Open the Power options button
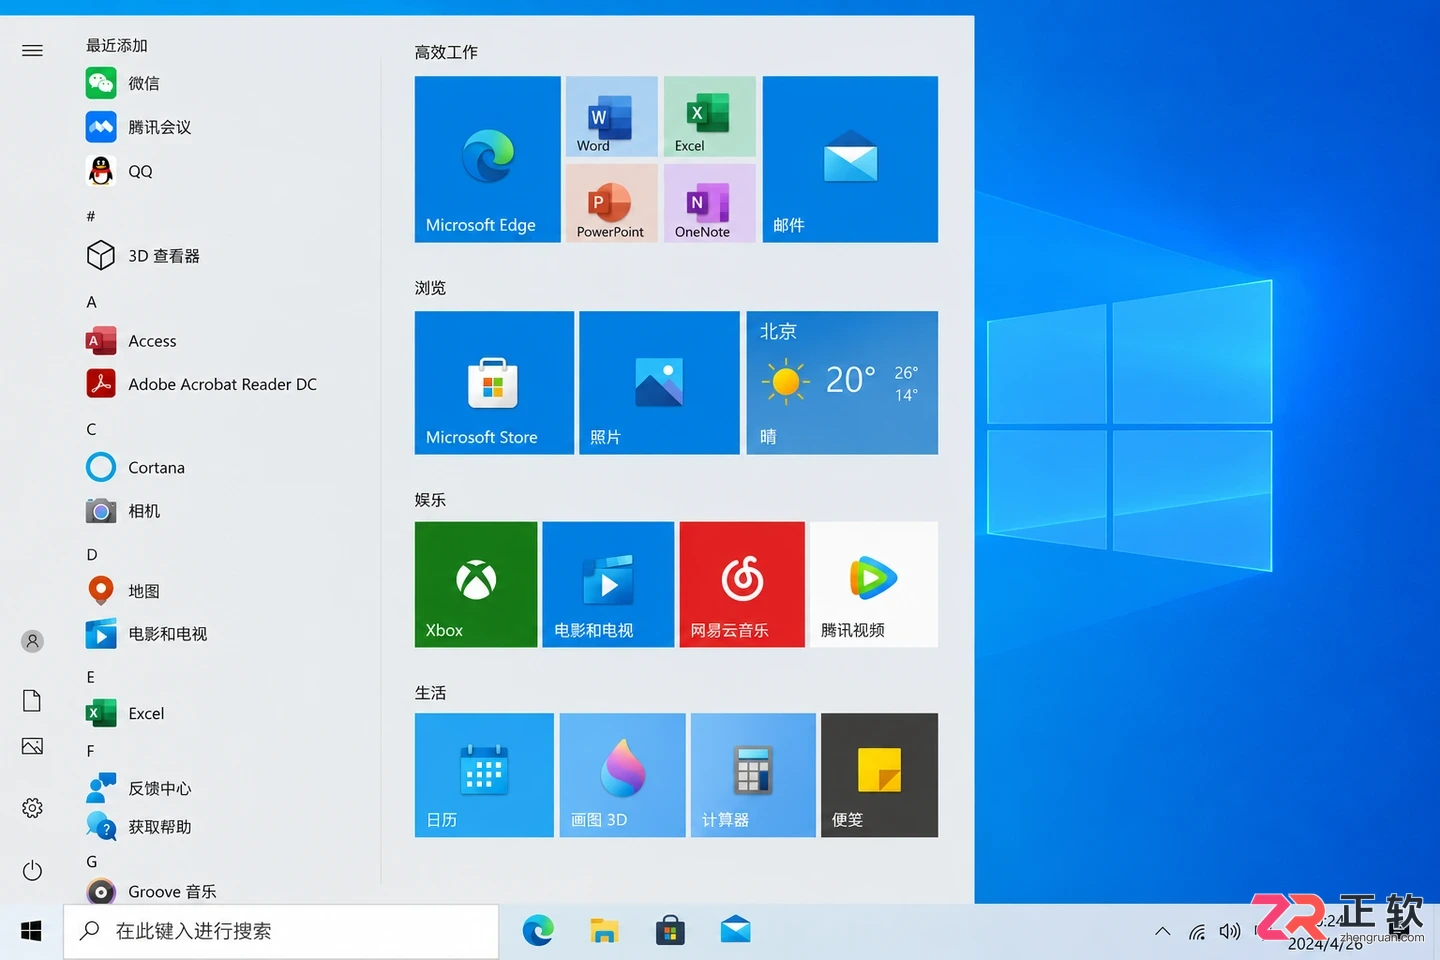Screen dimensions: 1440x960 (32, 870)
